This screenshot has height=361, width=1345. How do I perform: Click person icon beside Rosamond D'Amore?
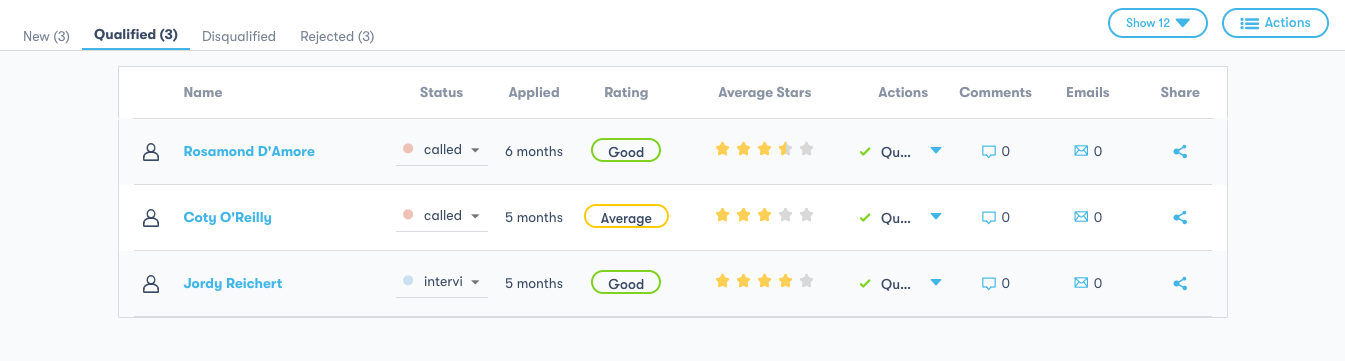[151, 151]
